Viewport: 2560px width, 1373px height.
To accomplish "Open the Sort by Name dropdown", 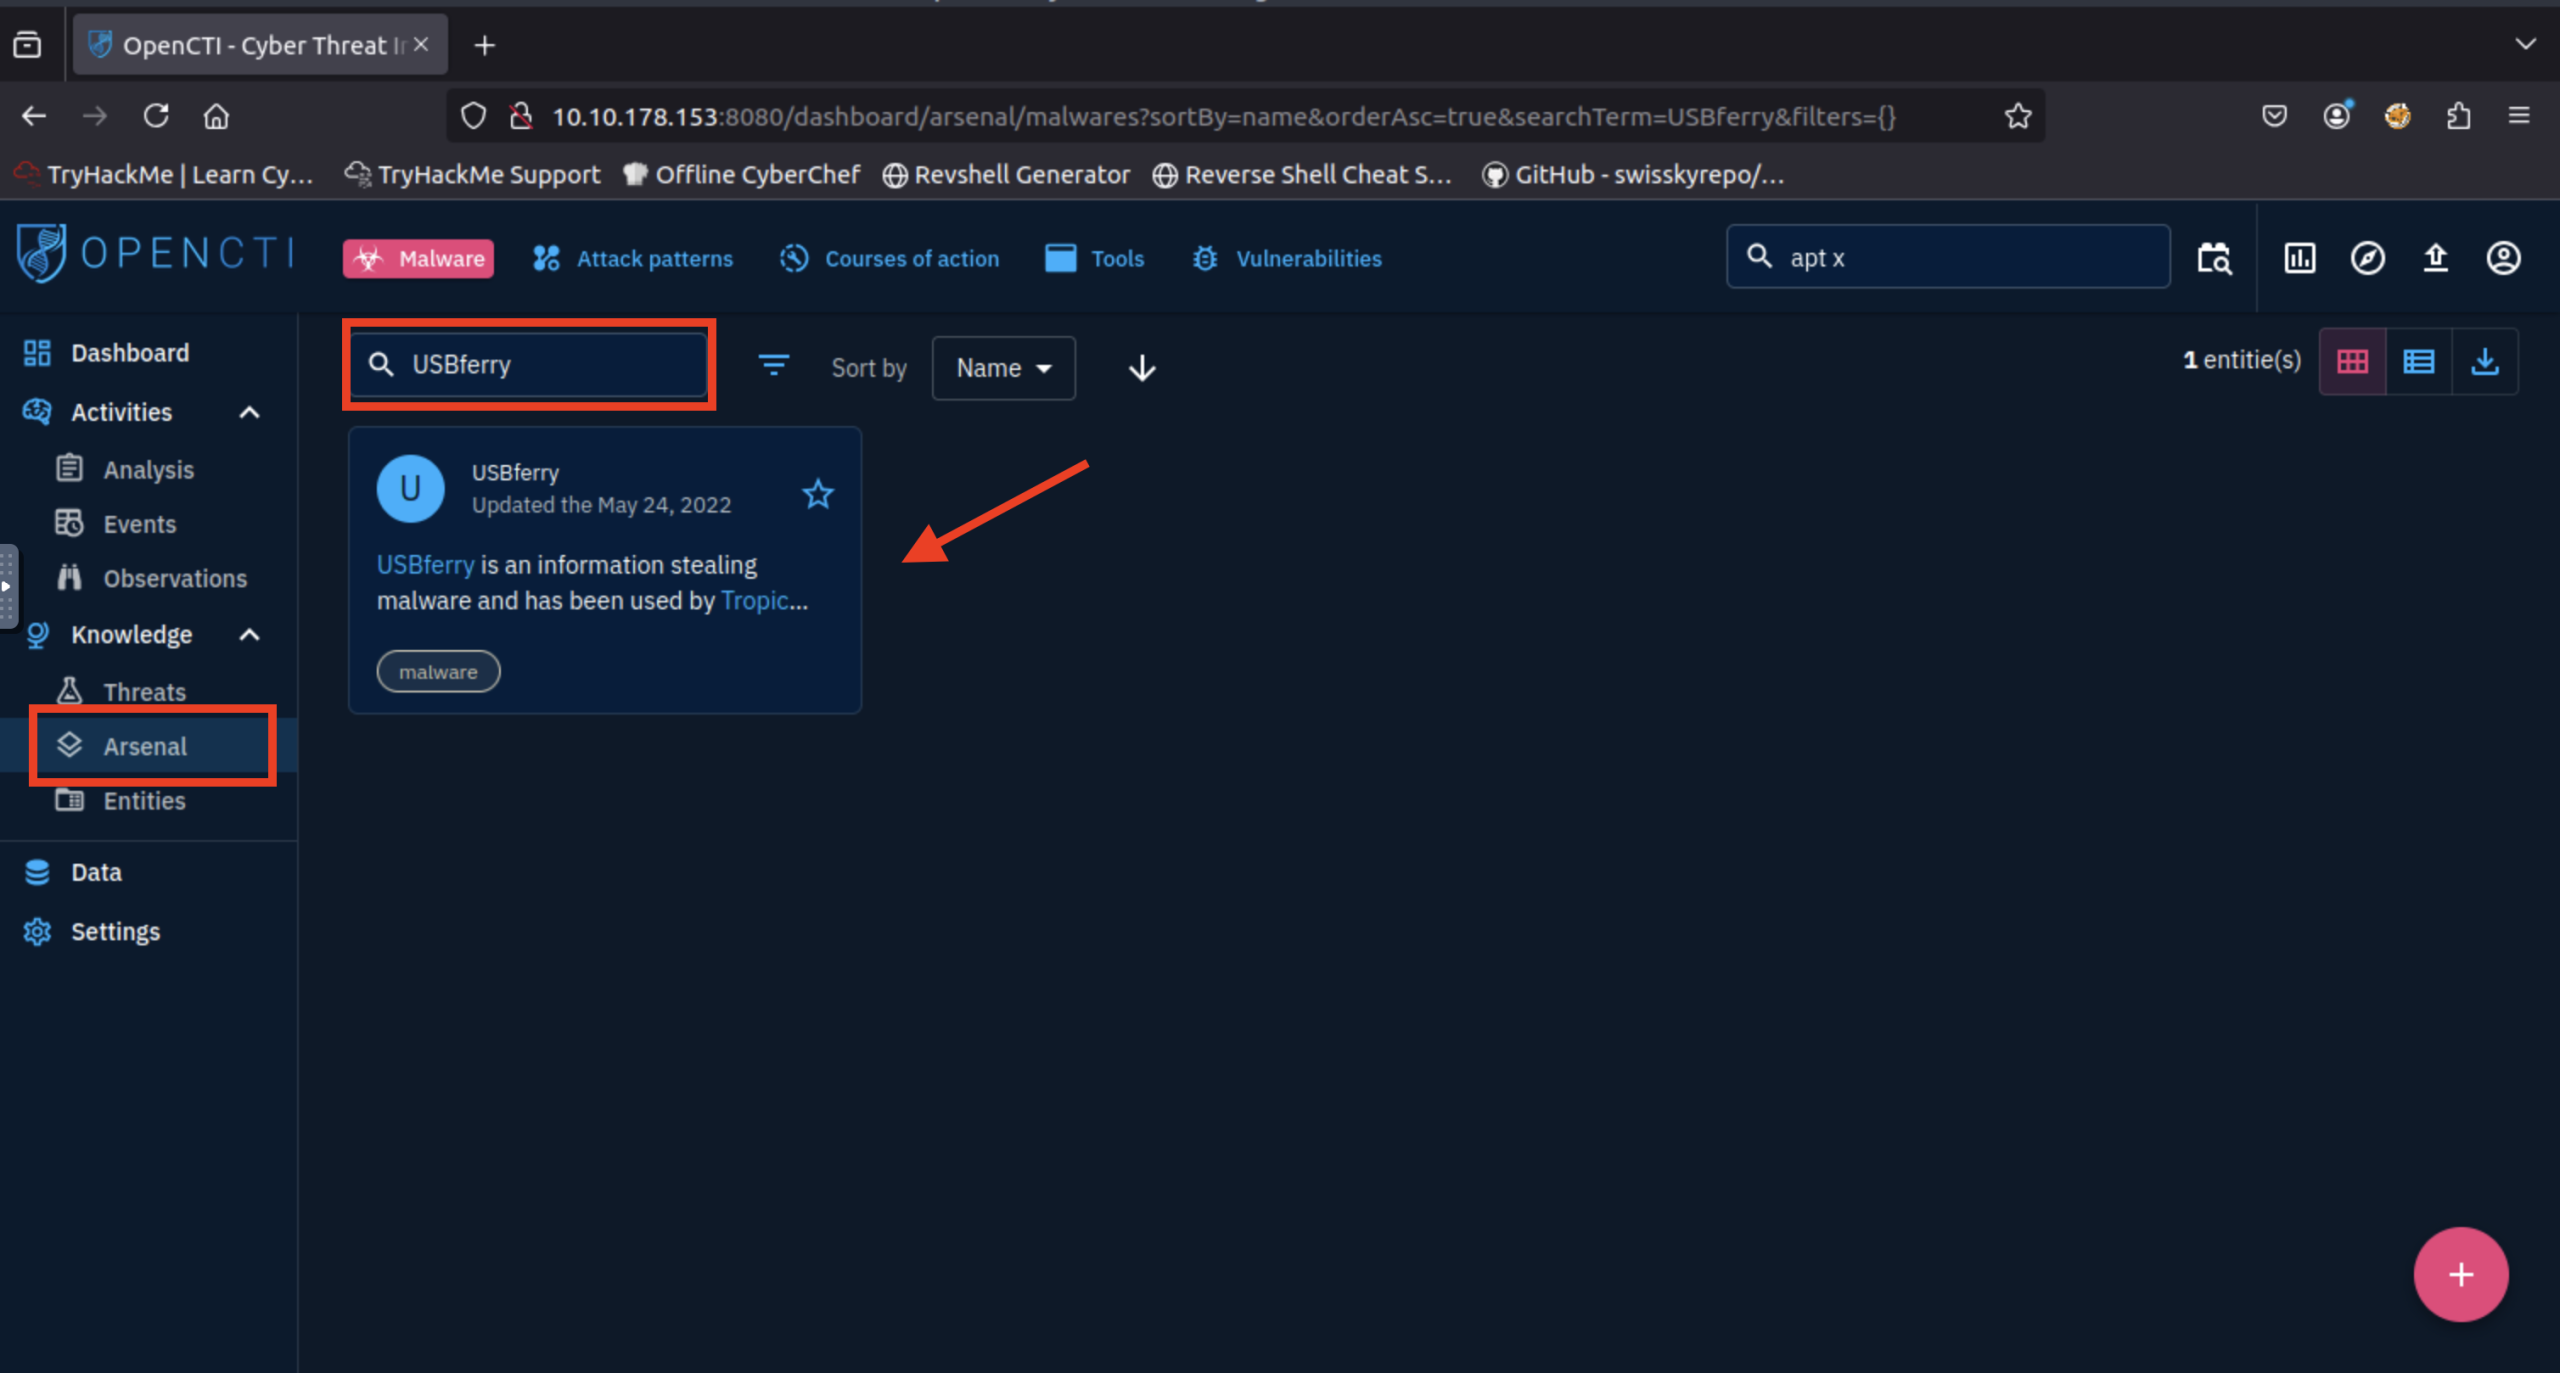I will 1003,368.
